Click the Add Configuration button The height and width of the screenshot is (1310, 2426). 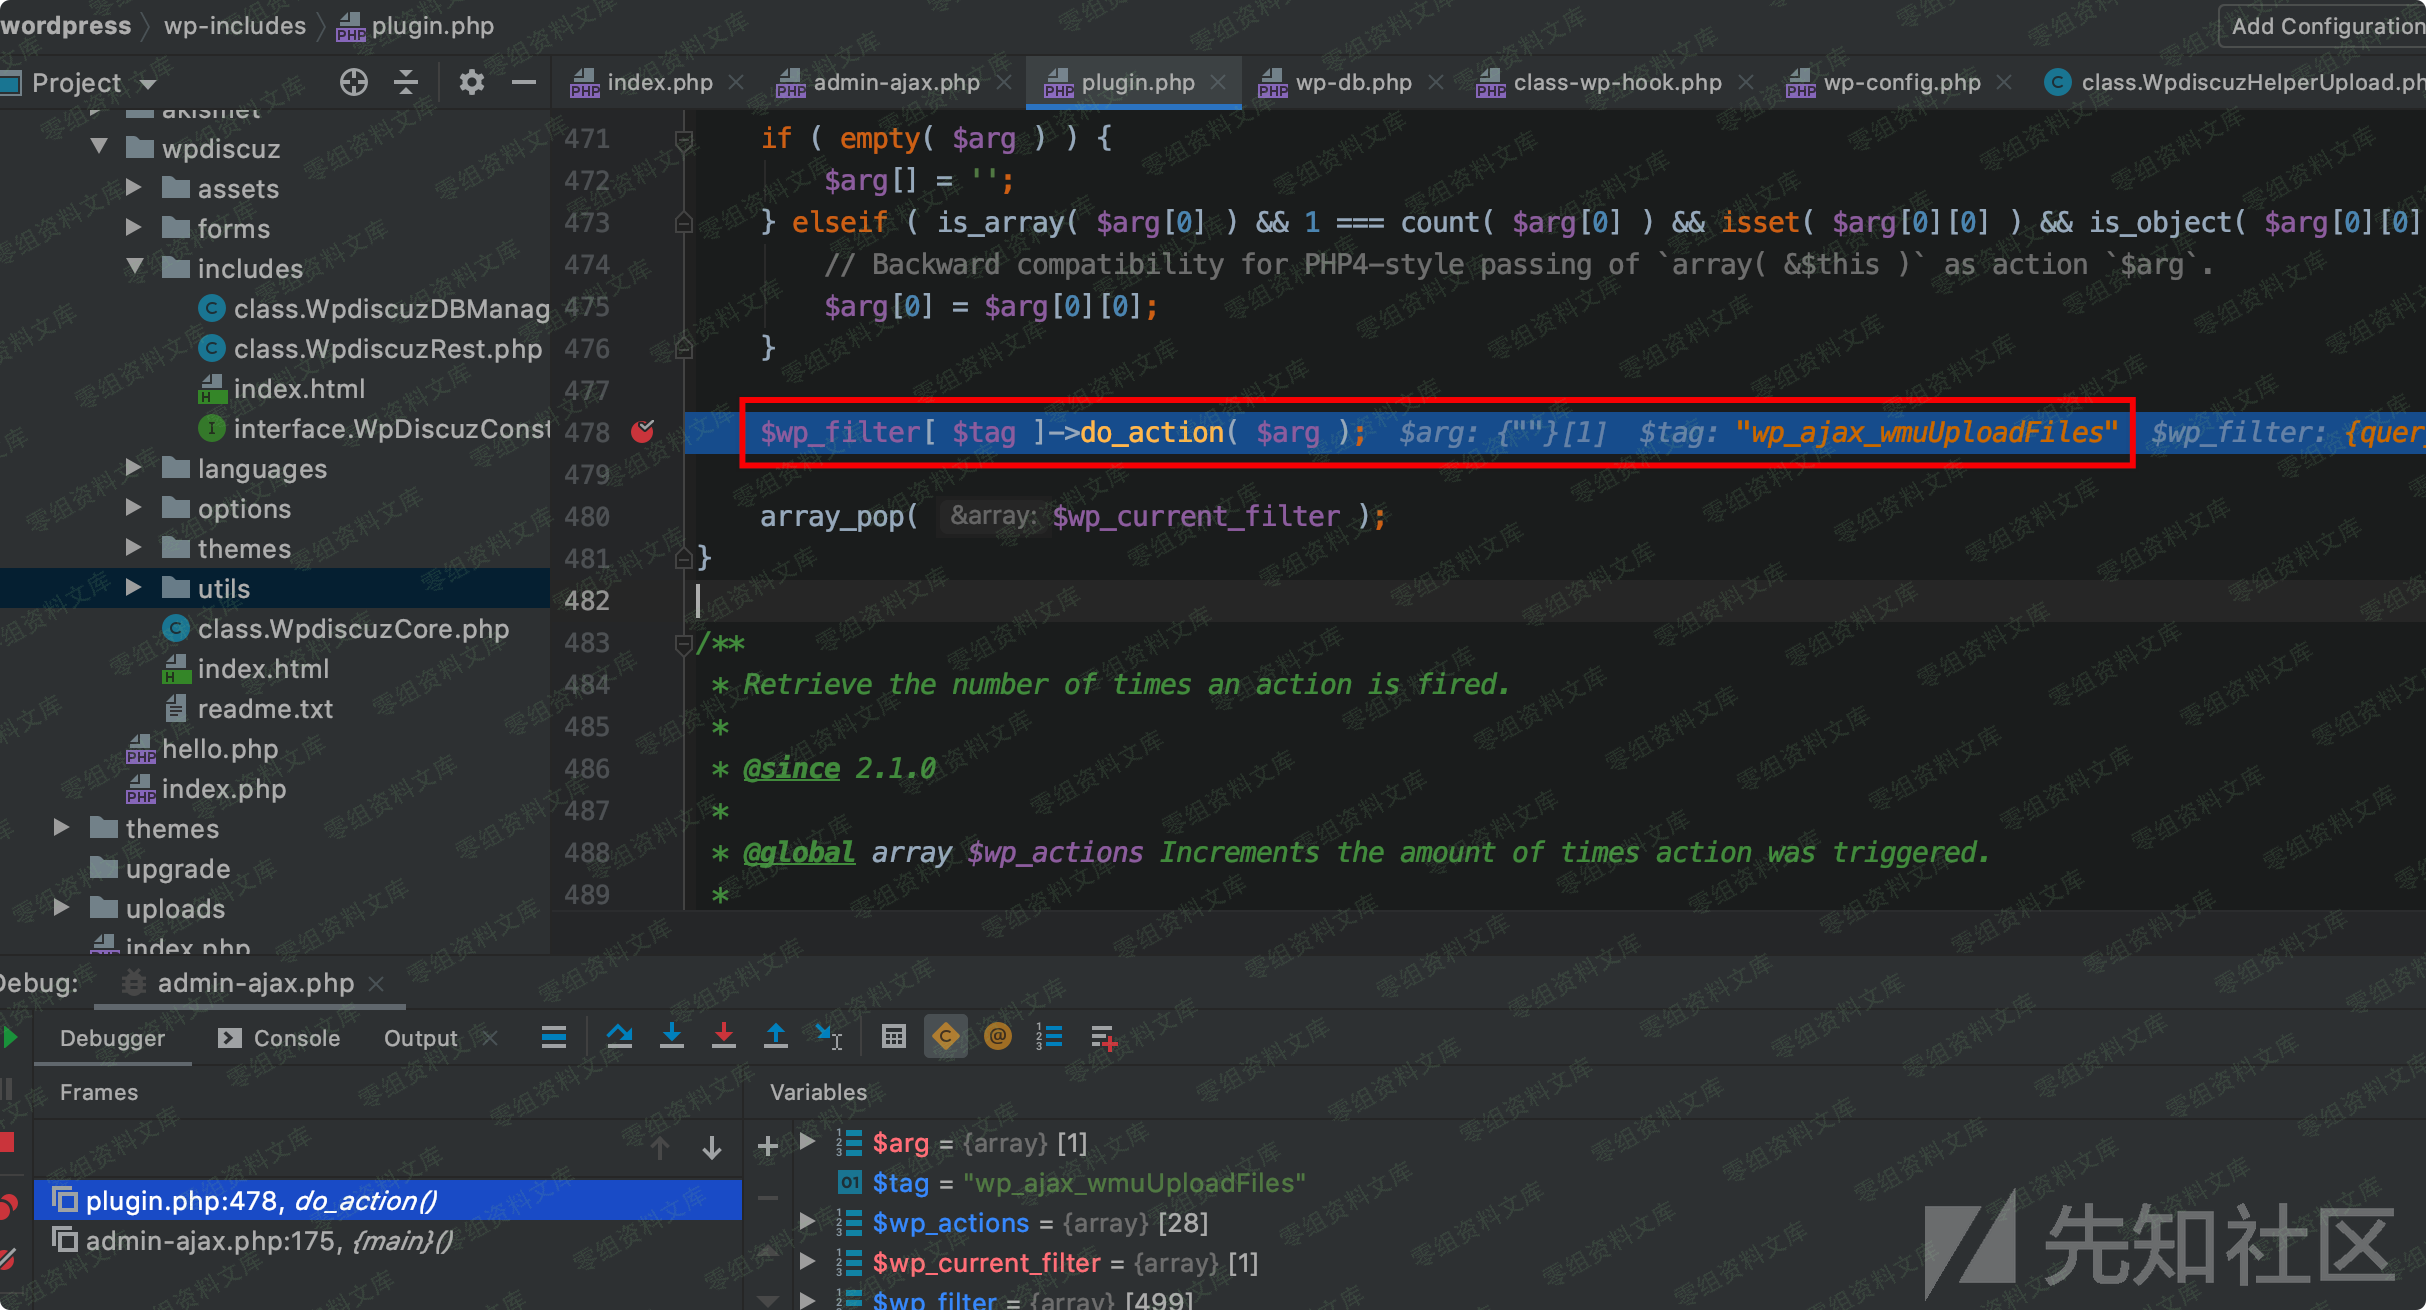2326,26
